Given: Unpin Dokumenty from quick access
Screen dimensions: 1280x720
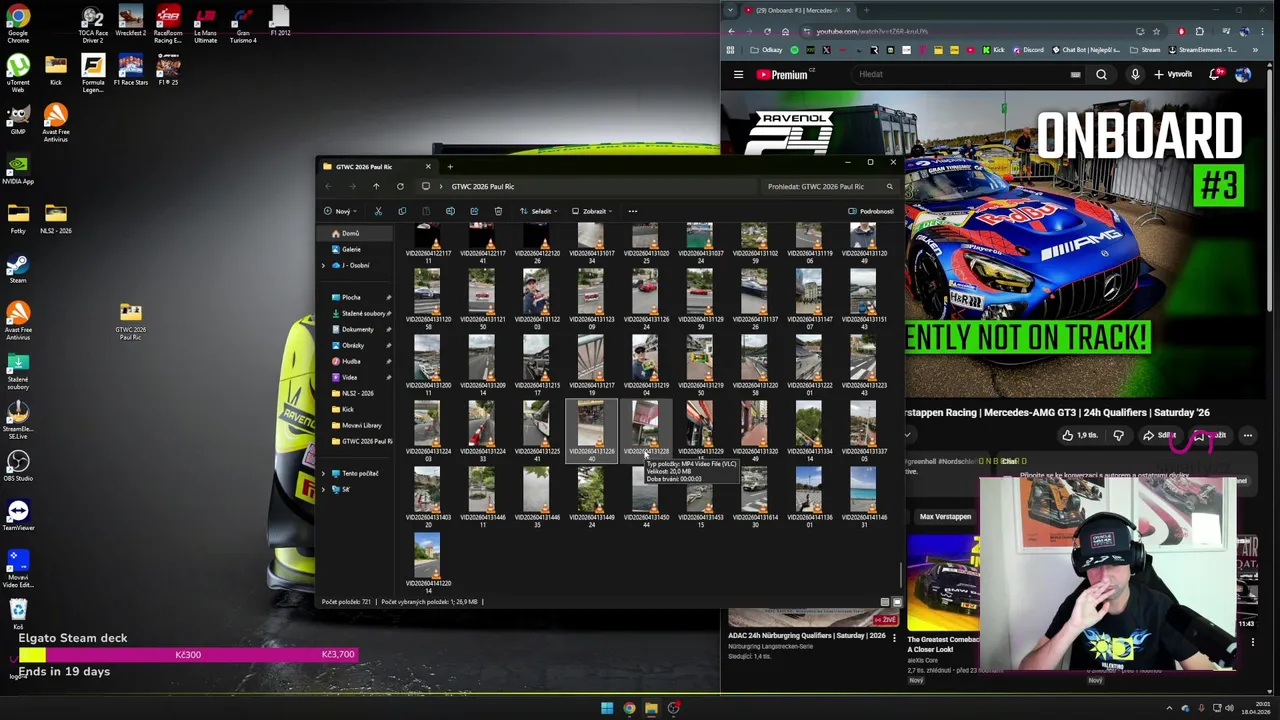Looking at the screenshot, I should pos(388,329).
